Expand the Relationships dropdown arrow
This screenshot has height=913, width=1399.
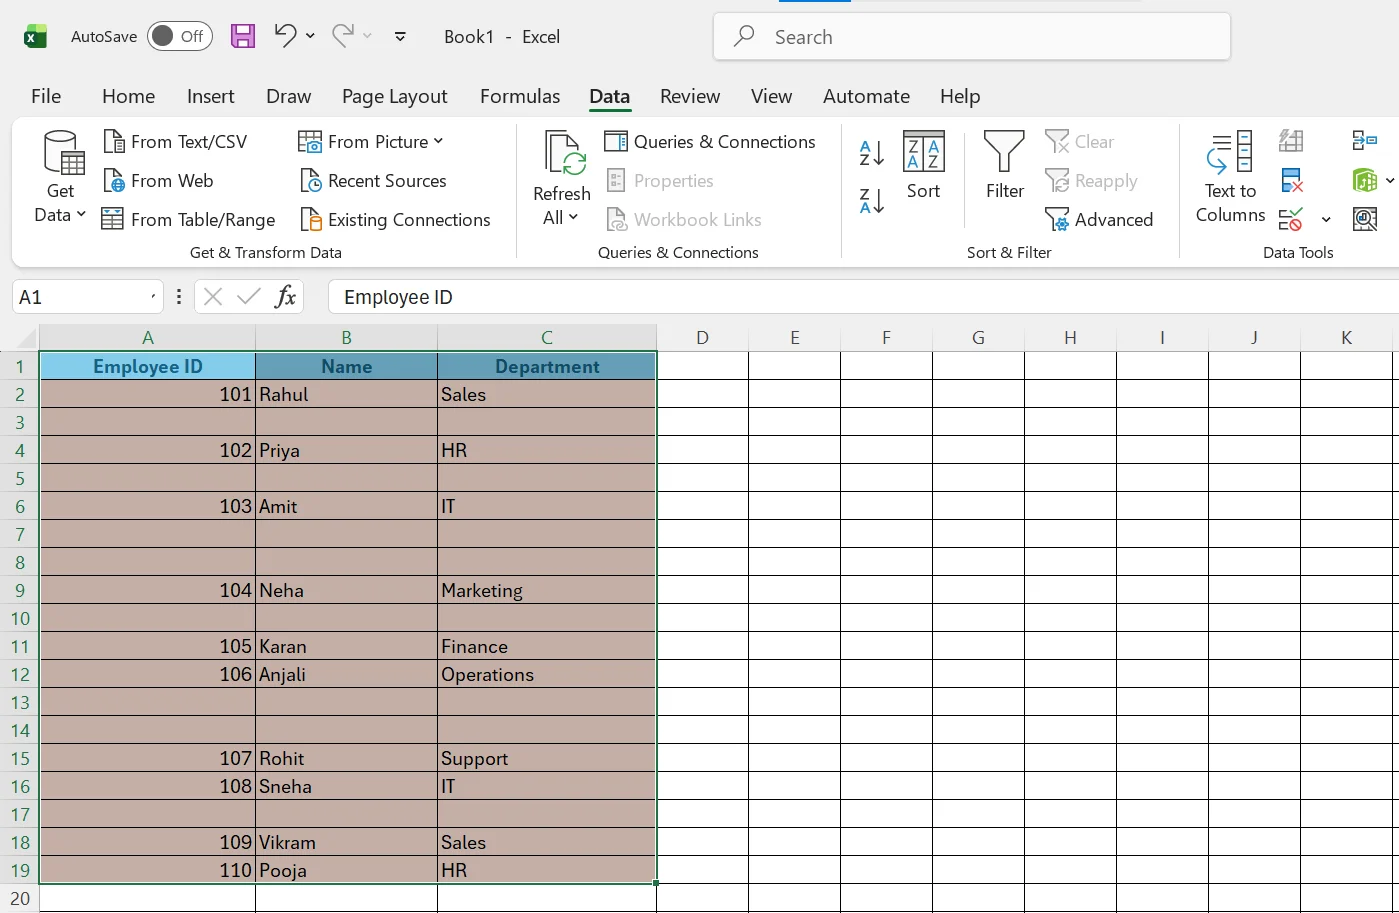click(x=1390, y=182)
